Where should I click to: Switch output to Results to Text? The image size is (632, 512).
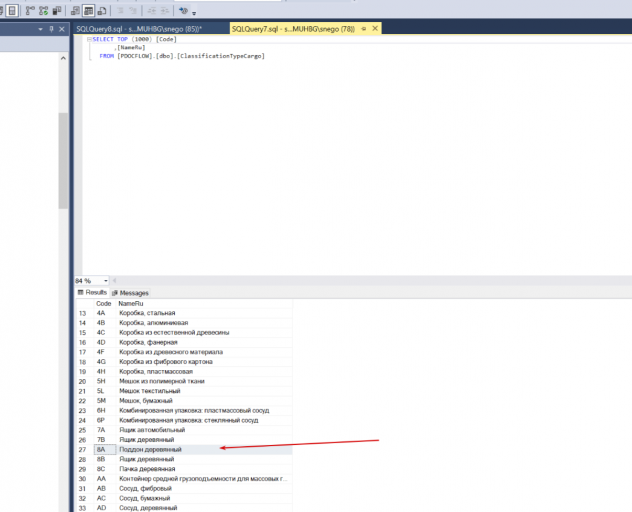[75, 11]
